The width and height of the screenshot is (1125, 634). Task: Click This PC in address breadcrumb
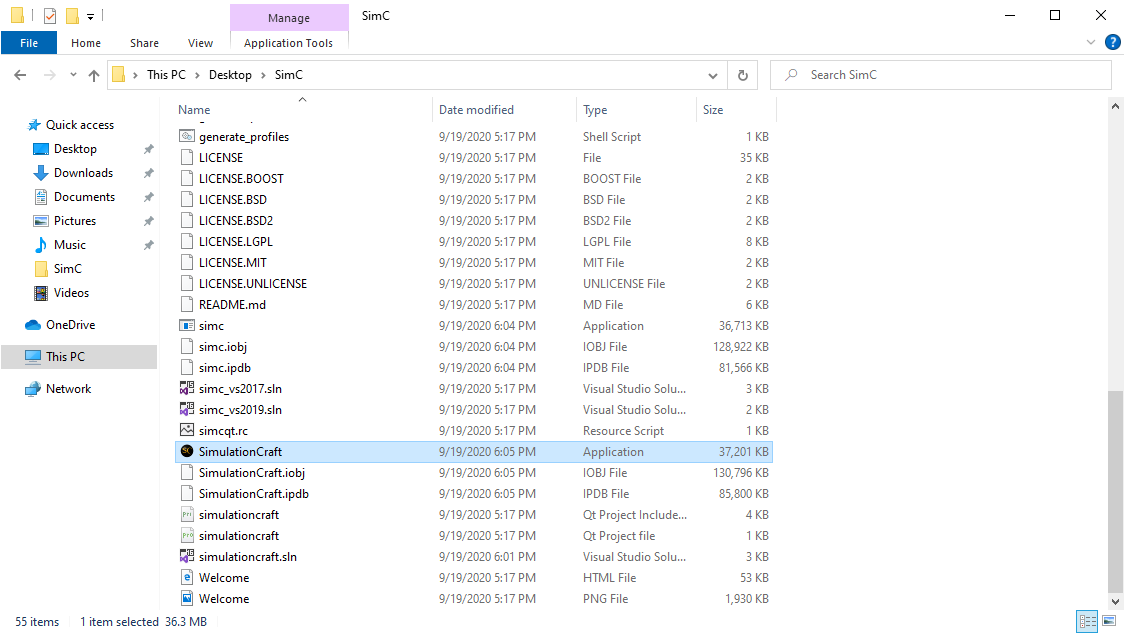tap(166, 75)
